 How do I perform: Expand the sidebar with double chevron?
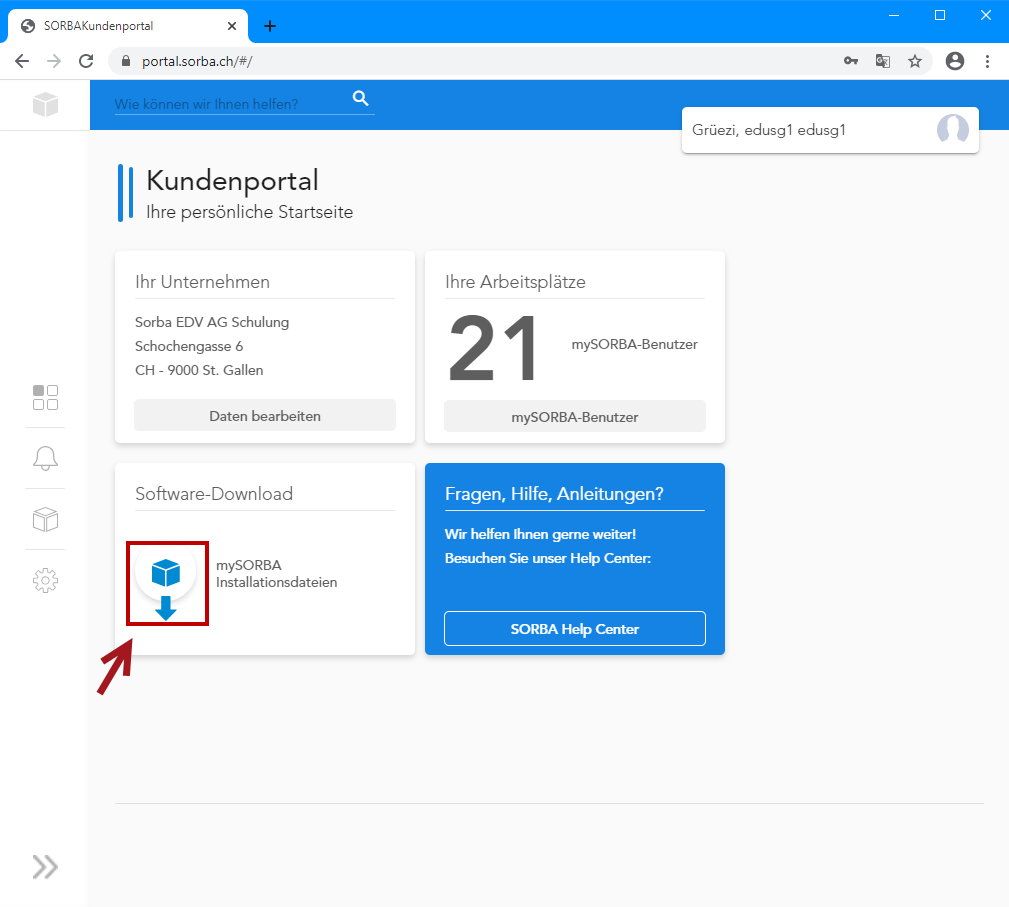(x=45, y=866)
